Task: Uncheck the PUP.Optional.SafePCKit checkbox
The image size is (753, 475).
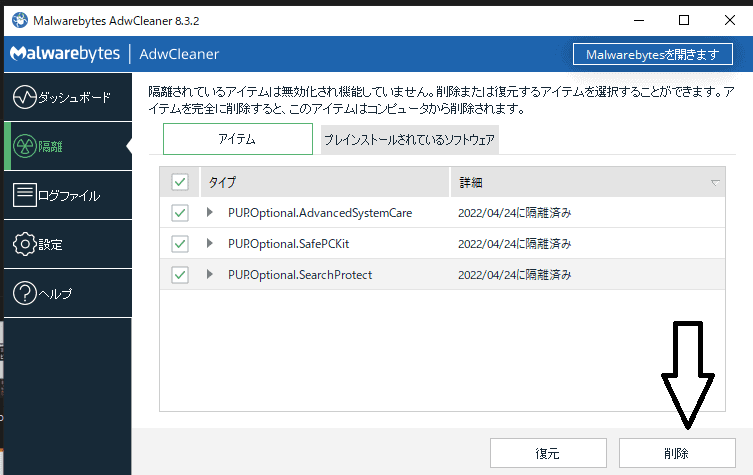Action: [x=180, y=244]
